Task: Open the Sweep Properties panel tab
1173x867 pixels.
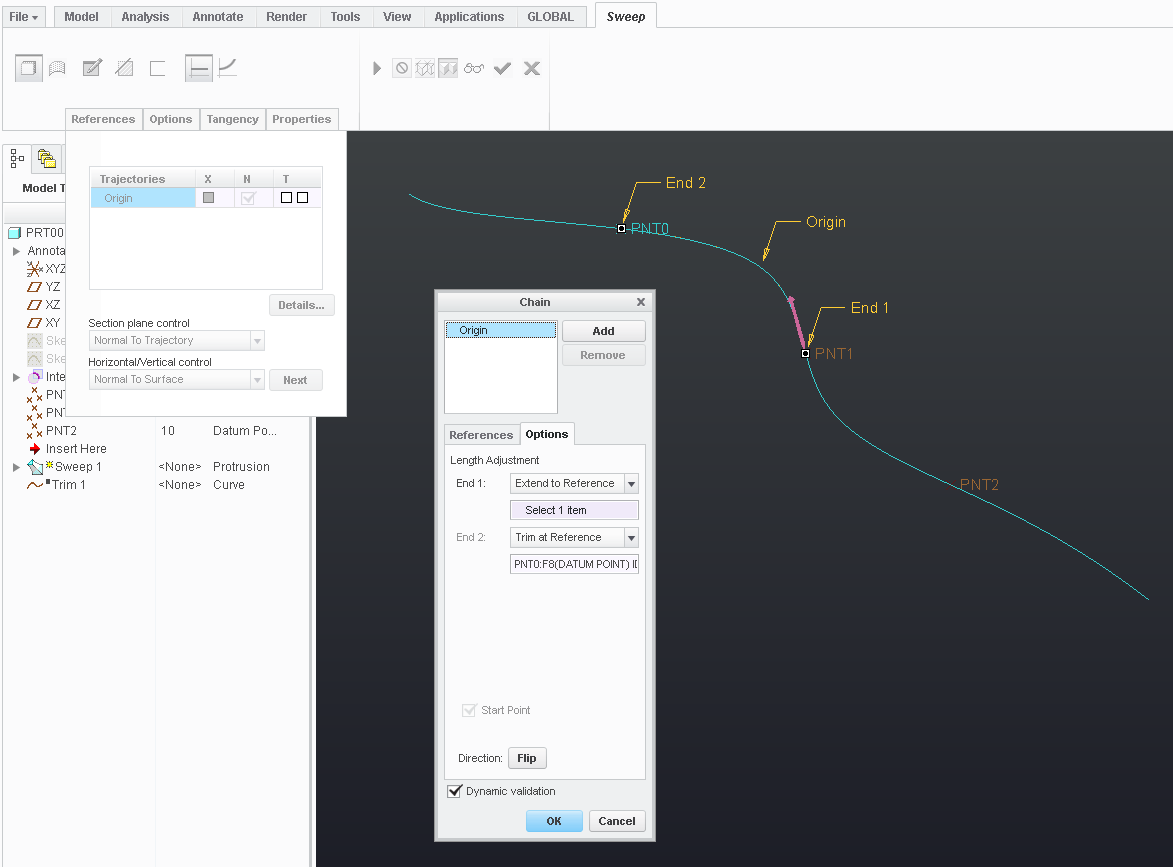Action: 301,119
